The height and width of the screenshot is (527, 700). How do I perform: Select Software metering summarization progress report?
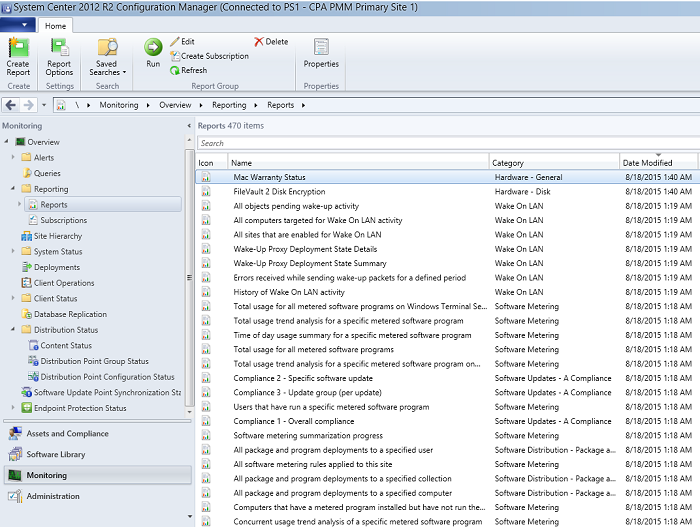tap(447, 435)
